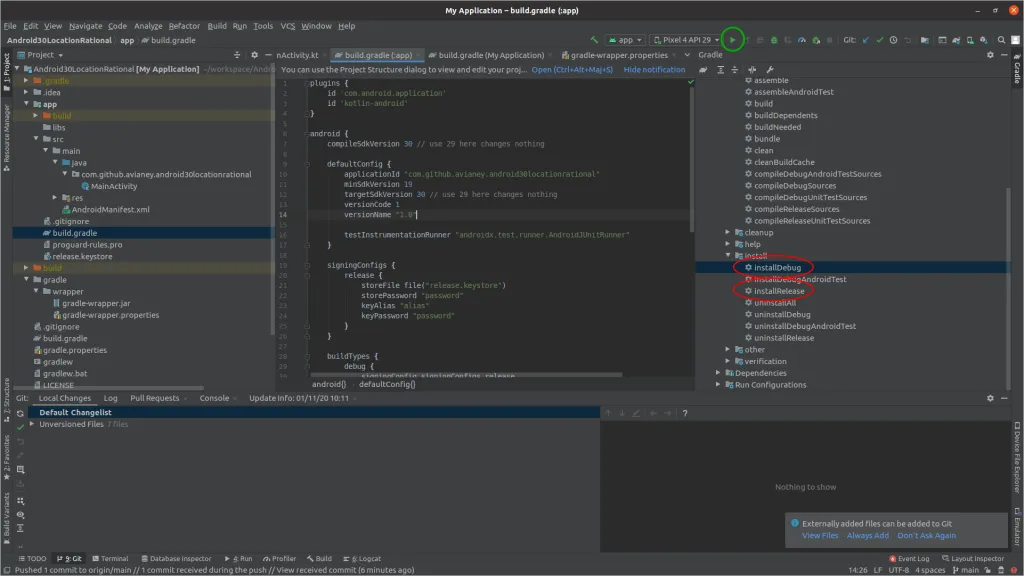The height and width of the screenshot is (576, 1024).
Task: Open the Pixel 4 API 29 device dropdown
Action: click(686, 40)
